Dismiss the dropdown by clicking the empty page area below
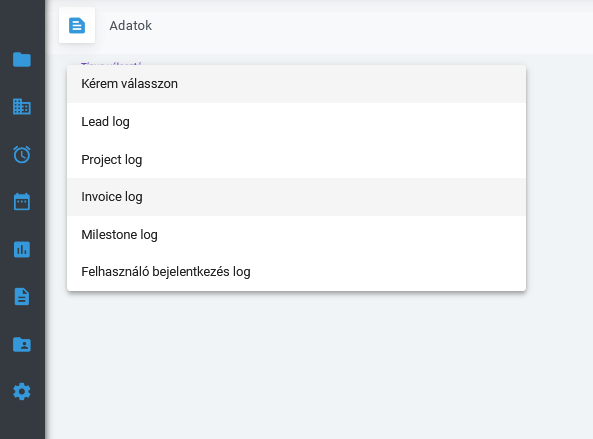Screen dimensions: 593x439 point(319,363)
